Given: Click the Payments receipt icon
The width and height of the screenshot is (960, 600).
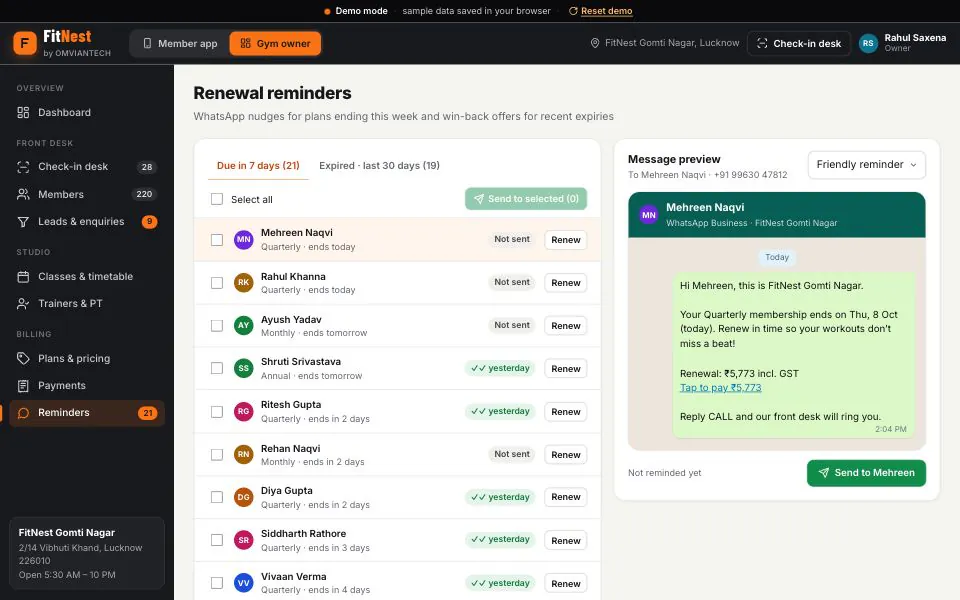Looking at the screenshot, I should pyautogui.click(x=23, y=386).
